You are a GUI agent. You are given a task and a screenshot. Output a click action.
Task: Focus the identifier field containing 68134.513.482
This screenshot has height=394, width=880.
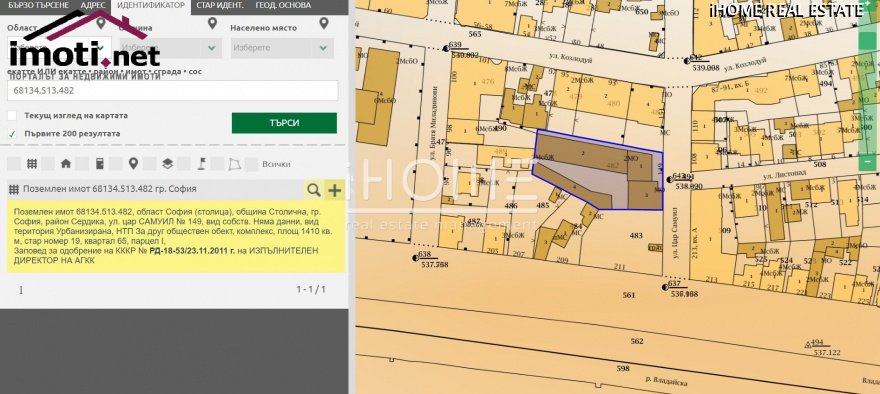point(173,90)
